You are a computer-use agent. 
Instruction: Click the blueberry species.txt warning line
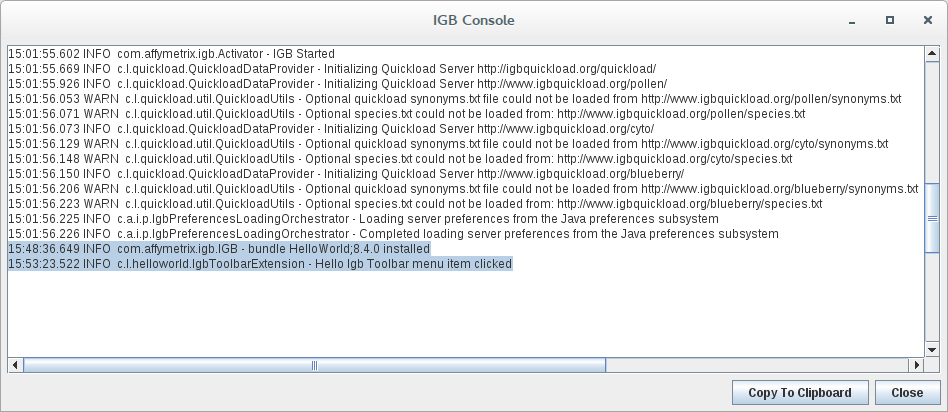coord(415,203)
